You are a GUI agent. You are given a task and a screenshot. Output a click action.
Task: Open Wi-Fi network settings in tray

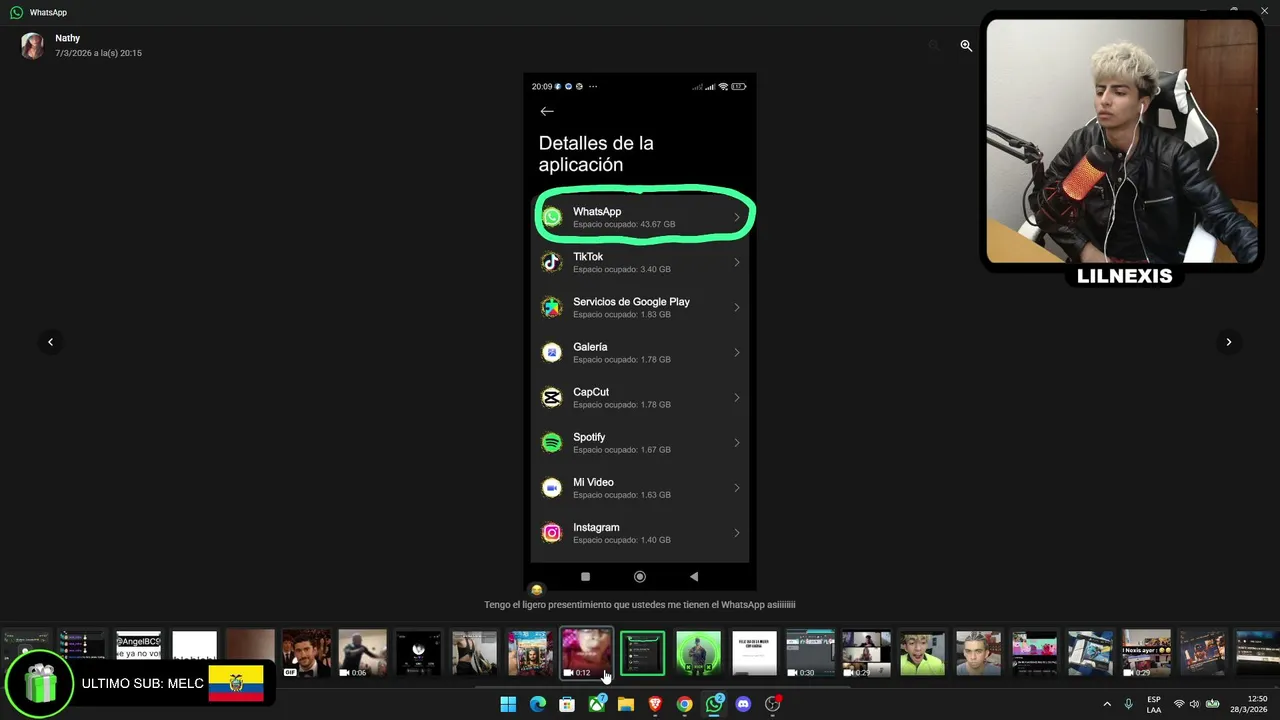1179,704
